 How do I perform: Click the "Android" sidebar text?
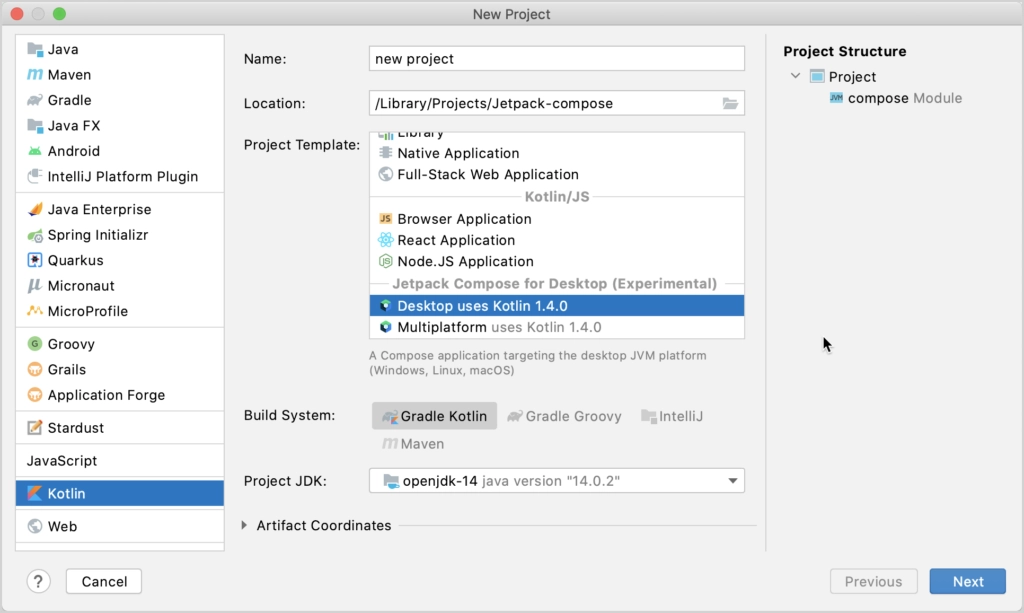(74, 151)
